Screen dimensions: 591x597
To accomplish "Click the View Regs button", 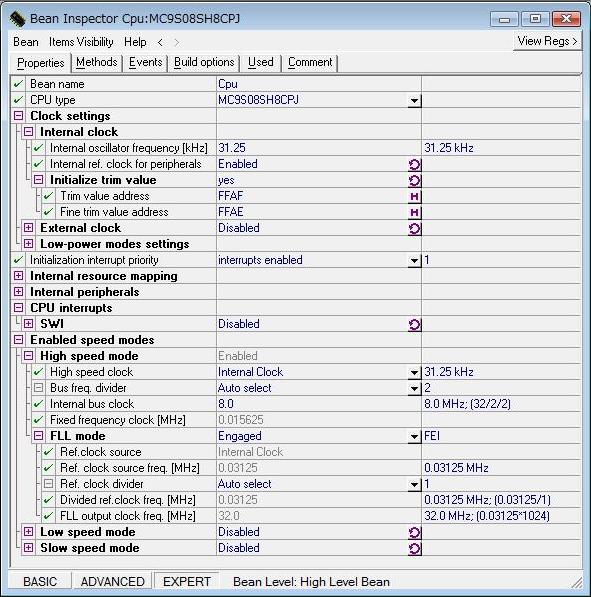I will coord(547,41).
